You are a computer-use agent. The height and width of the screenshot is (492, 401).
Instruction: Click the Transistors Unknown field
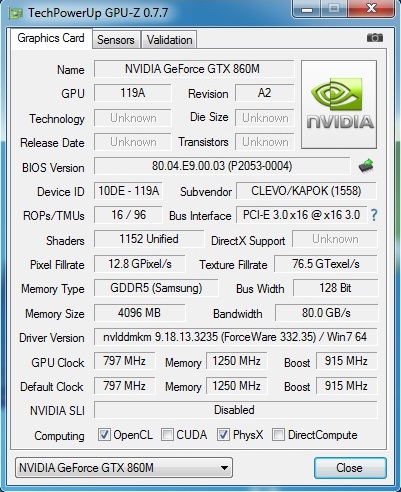coord(265,142)
